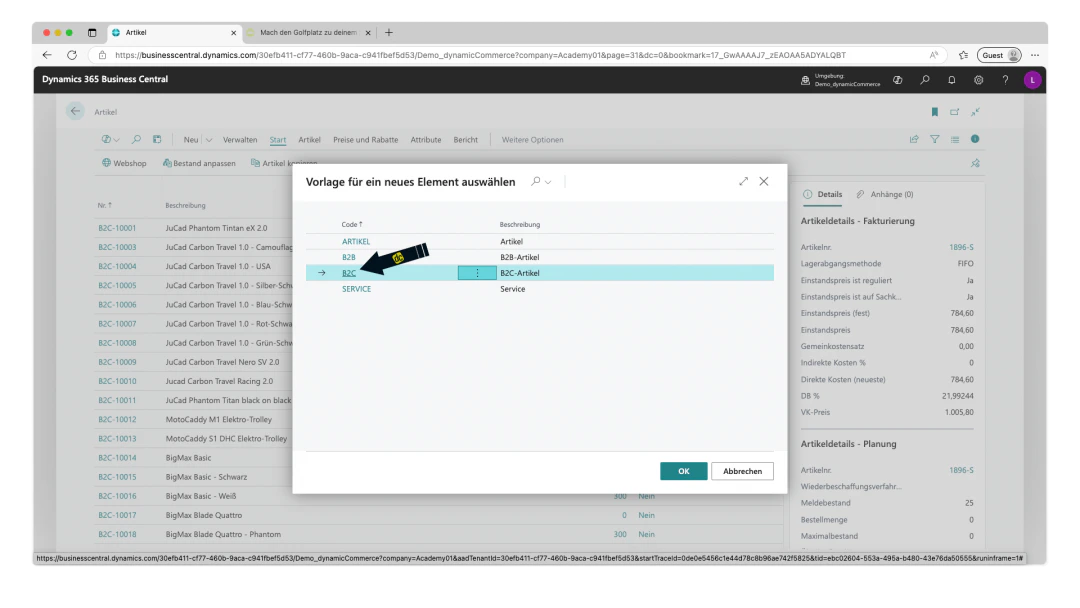This screenshot has width=1080, height=608.
Task: Show Weitere Optionen
Action: pos(532,140)
